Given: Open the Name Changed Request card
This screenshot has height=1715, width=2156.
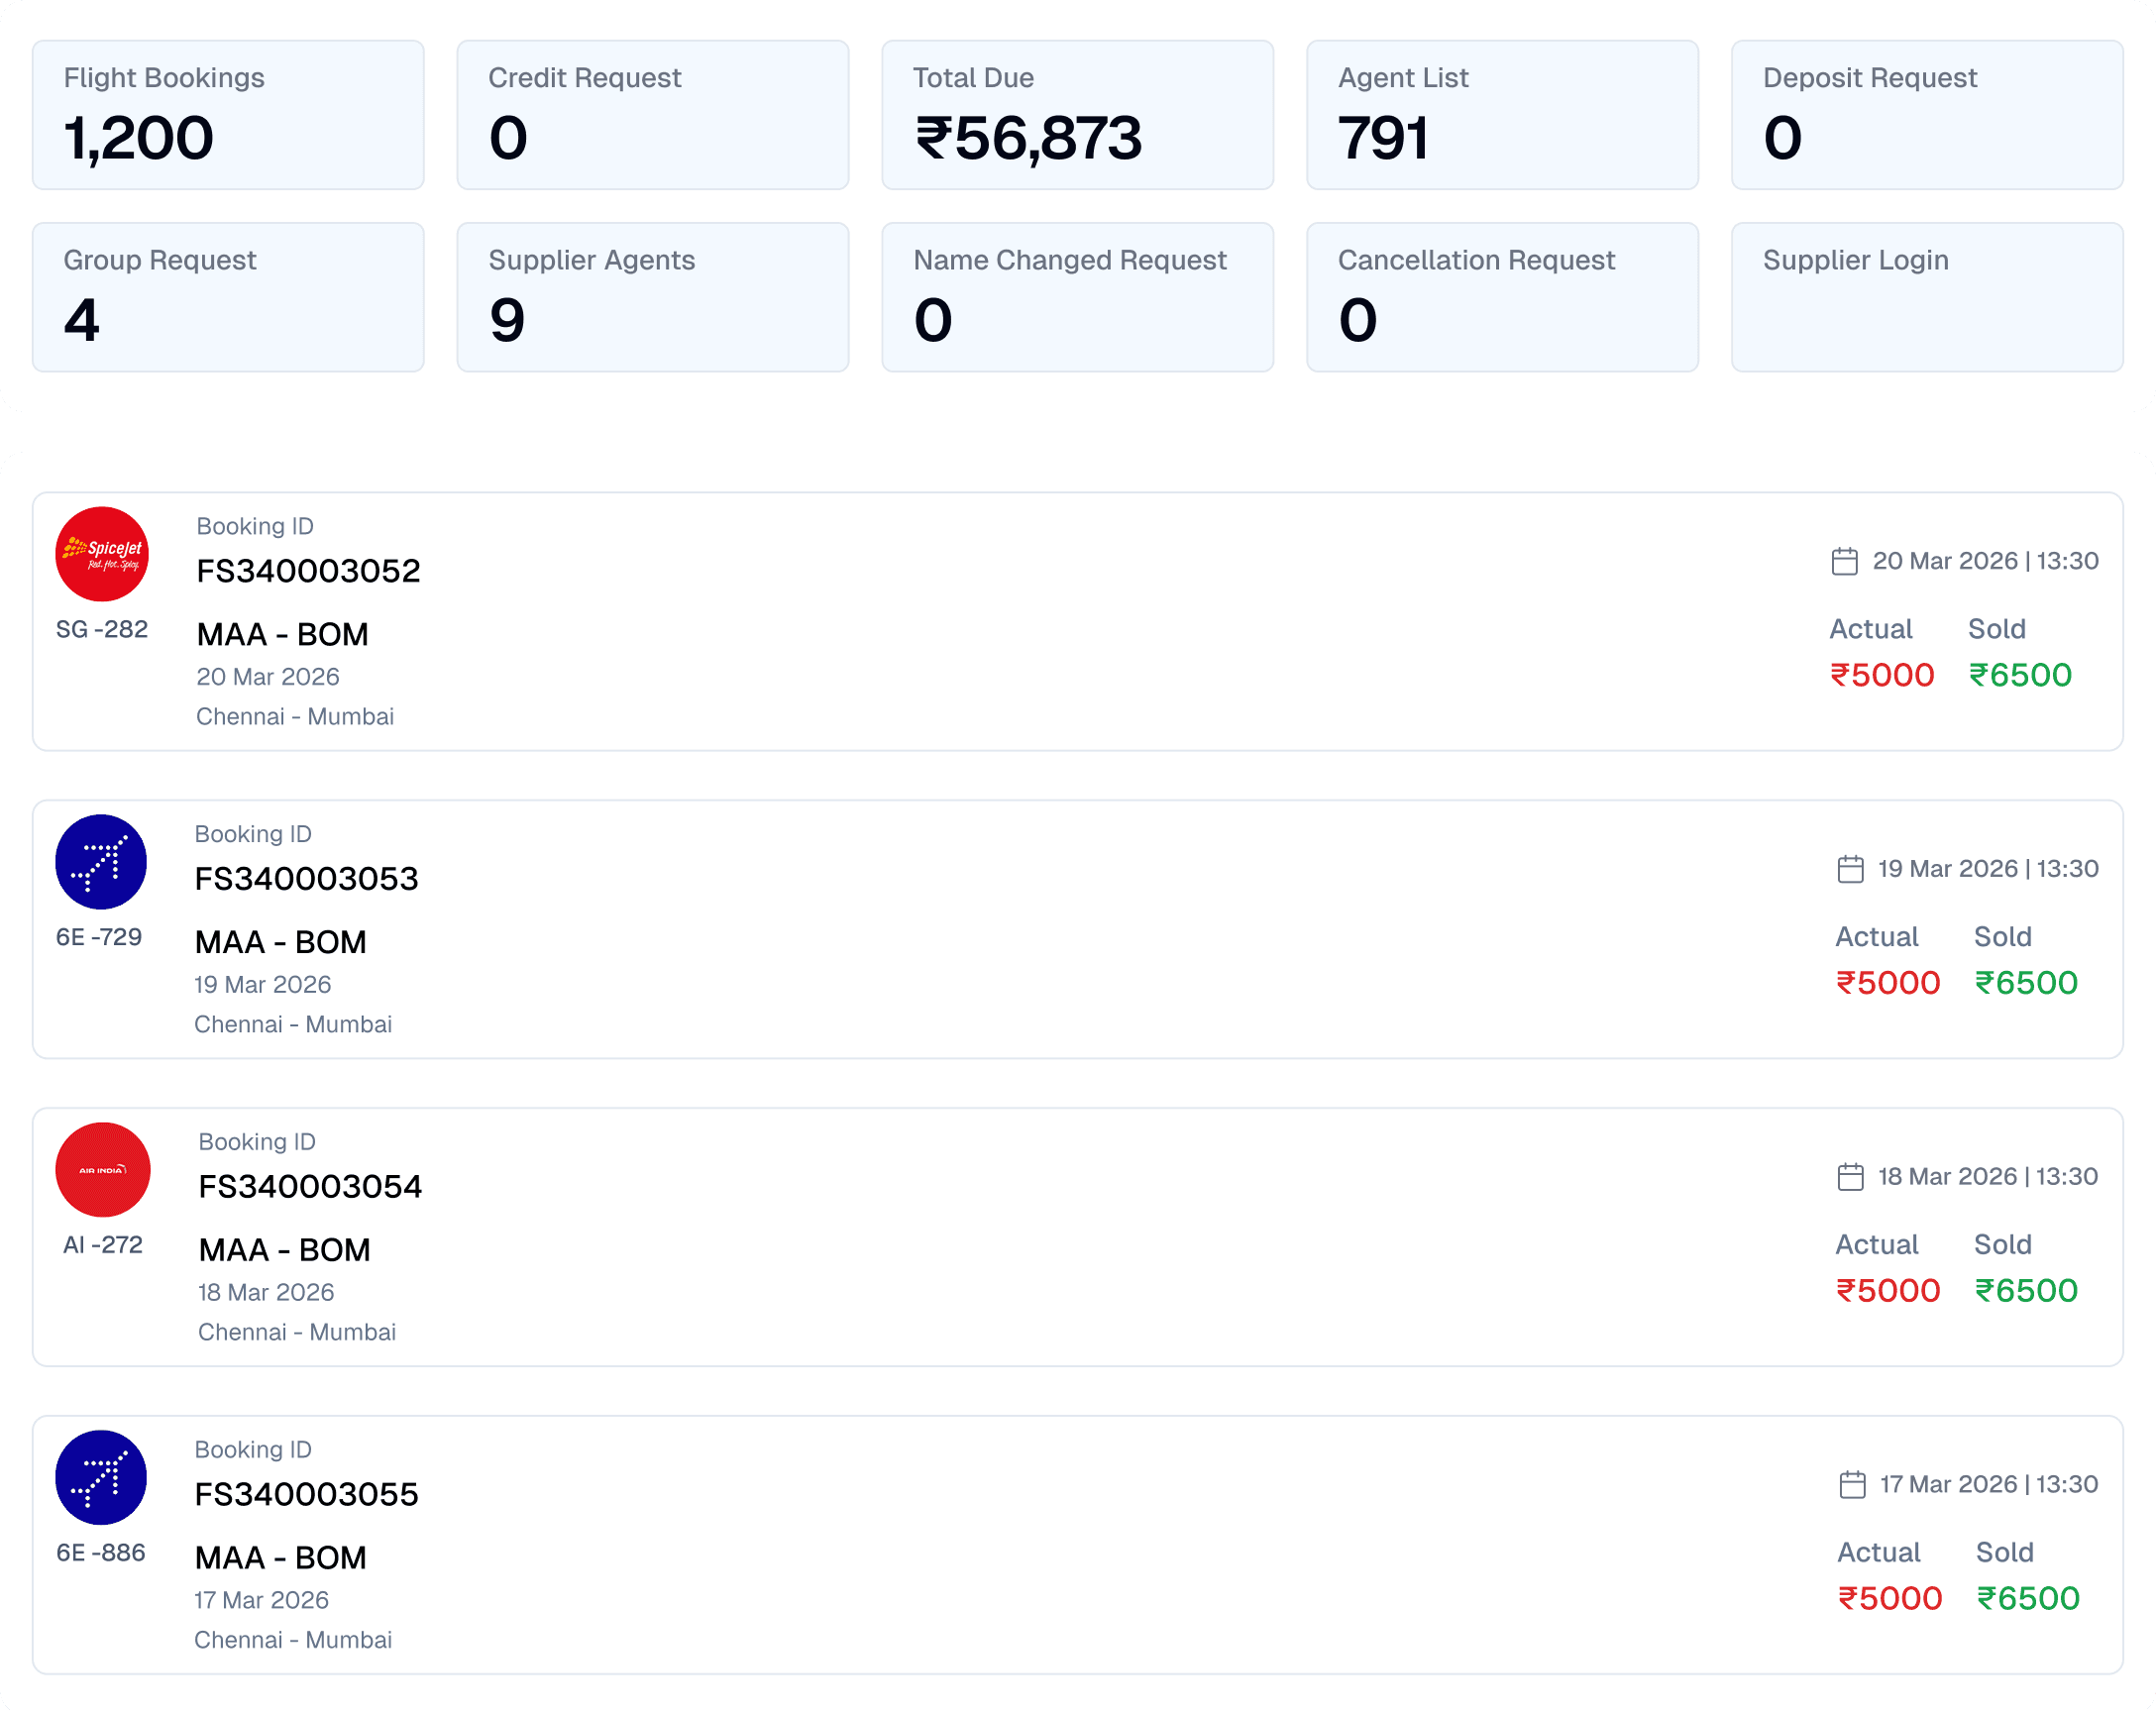Looking at the screenshot, I should (1078, 297).
